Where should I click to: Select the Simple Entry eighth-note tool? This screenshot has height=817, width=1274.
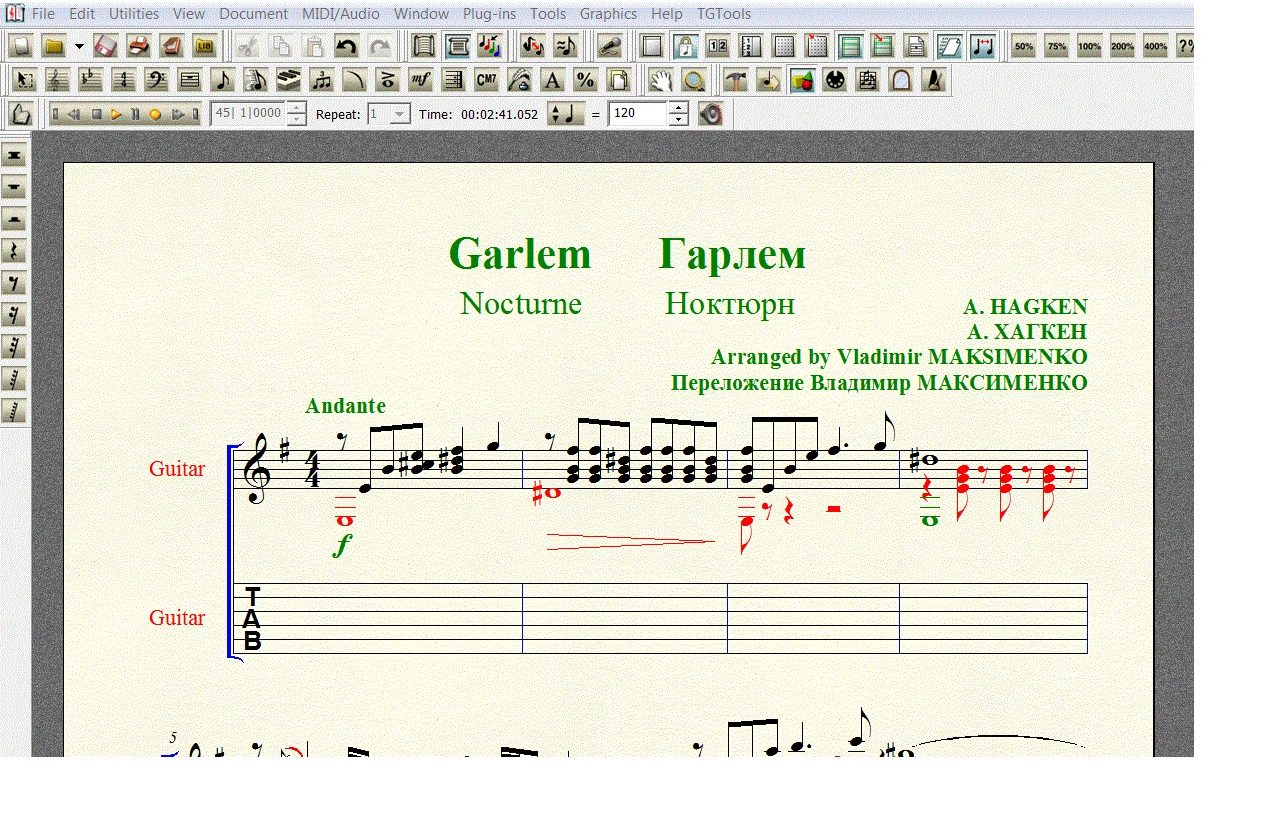[x=222, y=81]
